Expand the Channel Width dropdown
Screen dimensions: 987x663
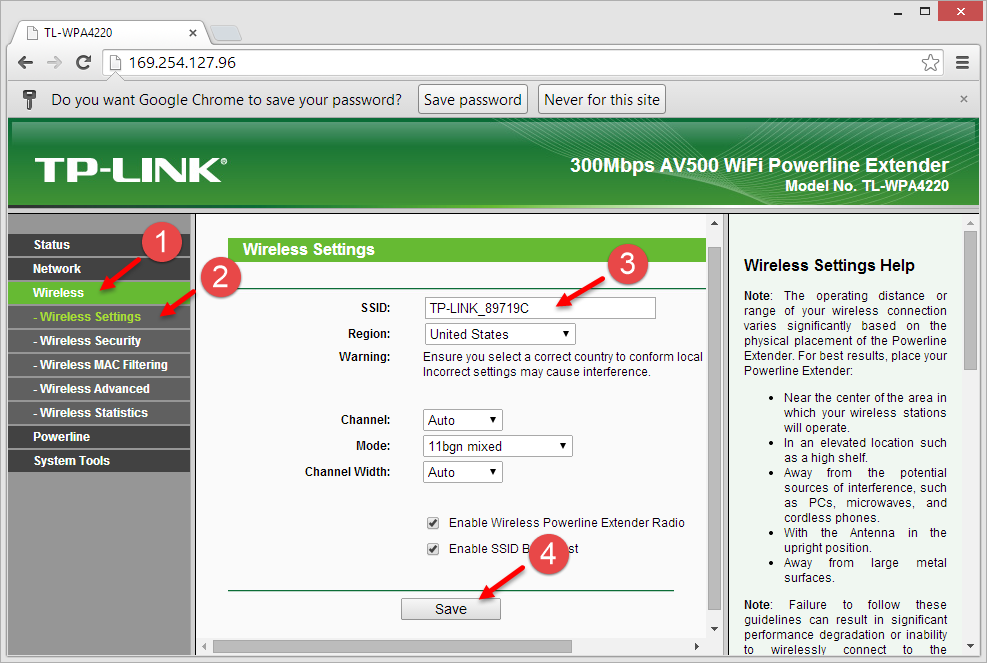tap(464, 472)
